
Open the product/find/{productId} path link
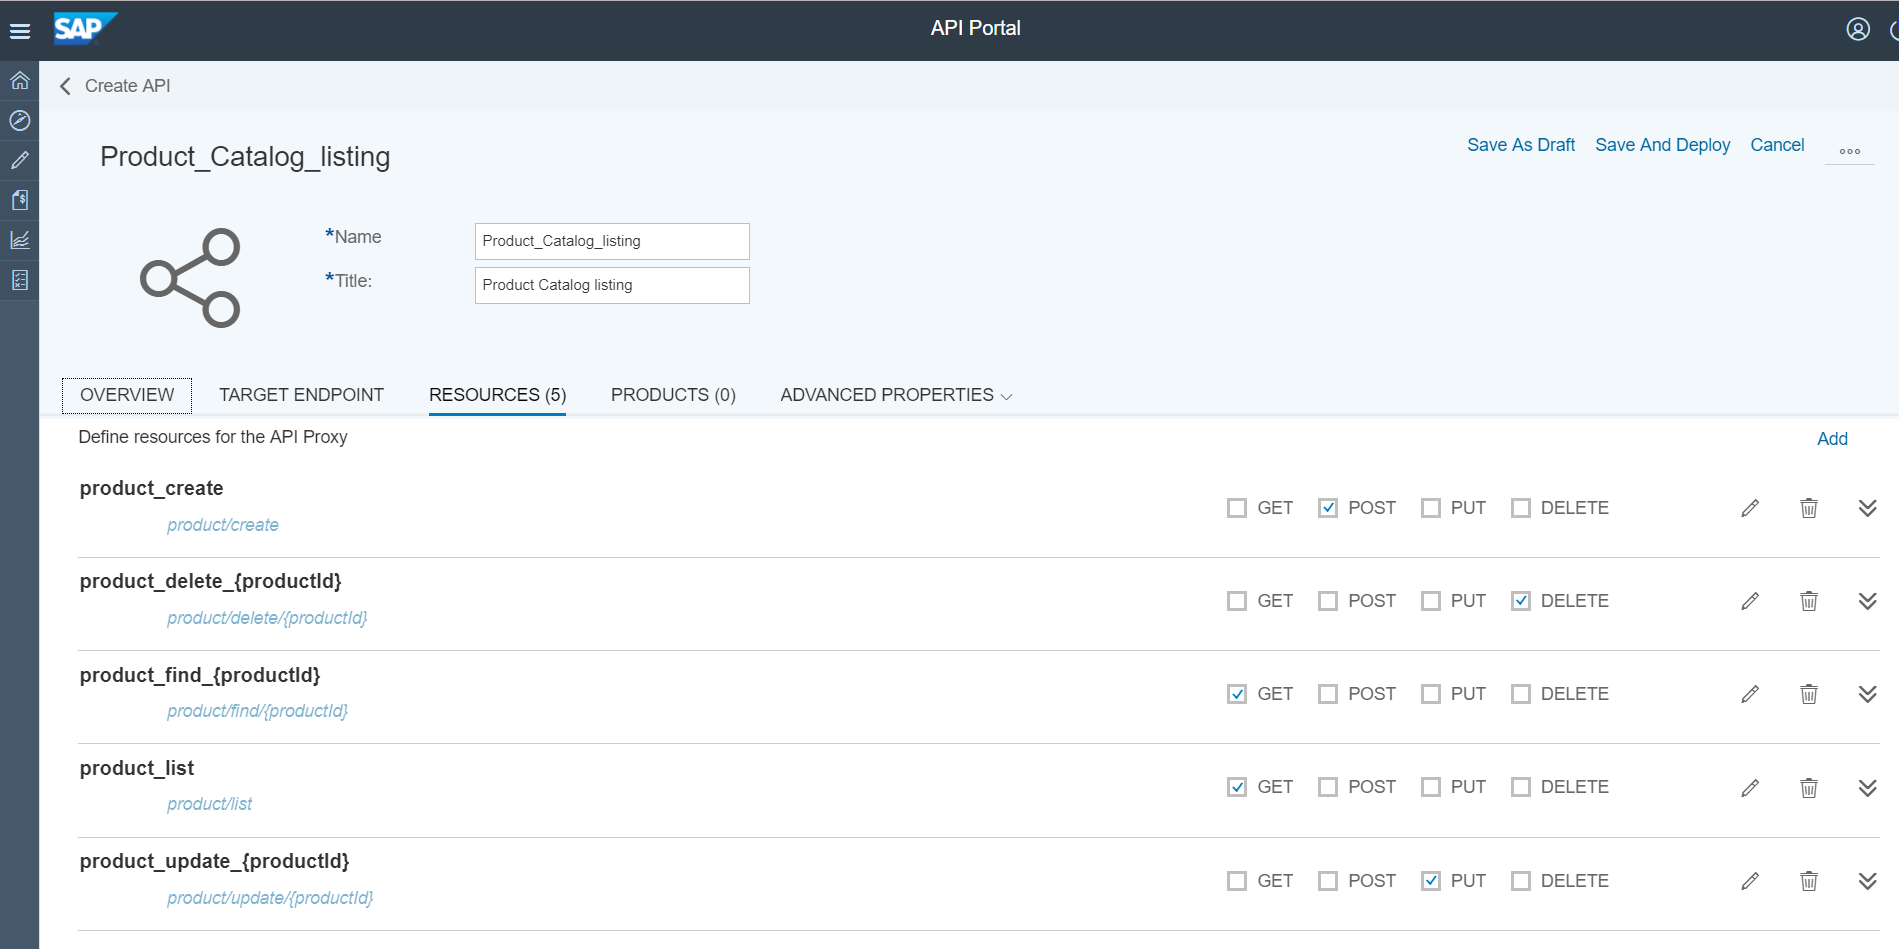pos(257,711)
